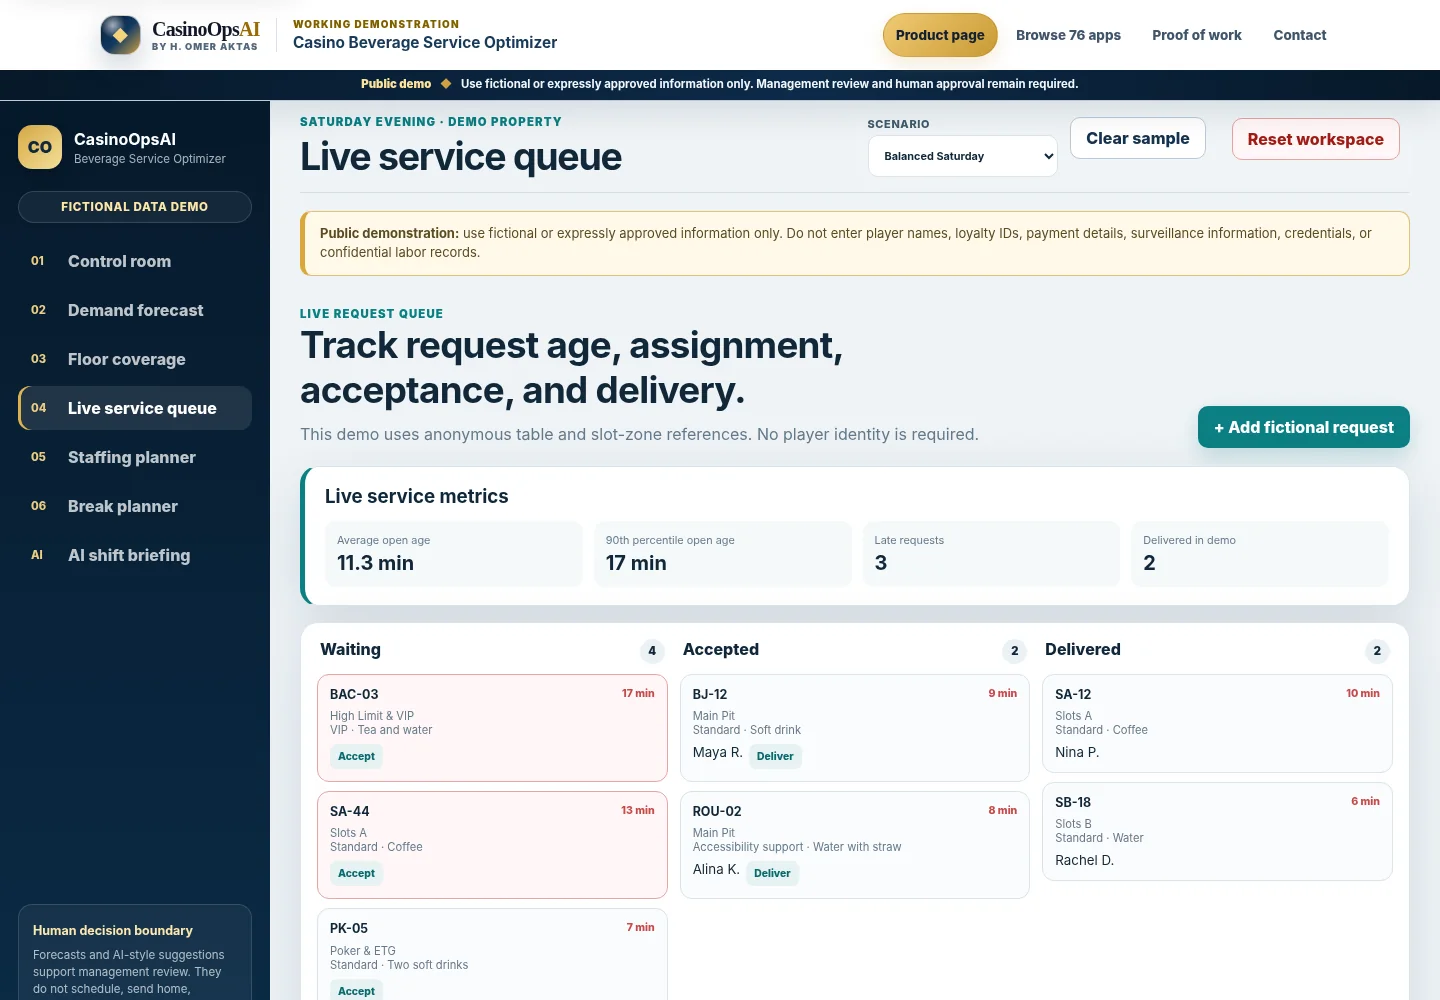Screen dimensions: 1440x1000
Task: Open Control room in the sidebar
Action: pyautogui.click(x=135, y=261)
